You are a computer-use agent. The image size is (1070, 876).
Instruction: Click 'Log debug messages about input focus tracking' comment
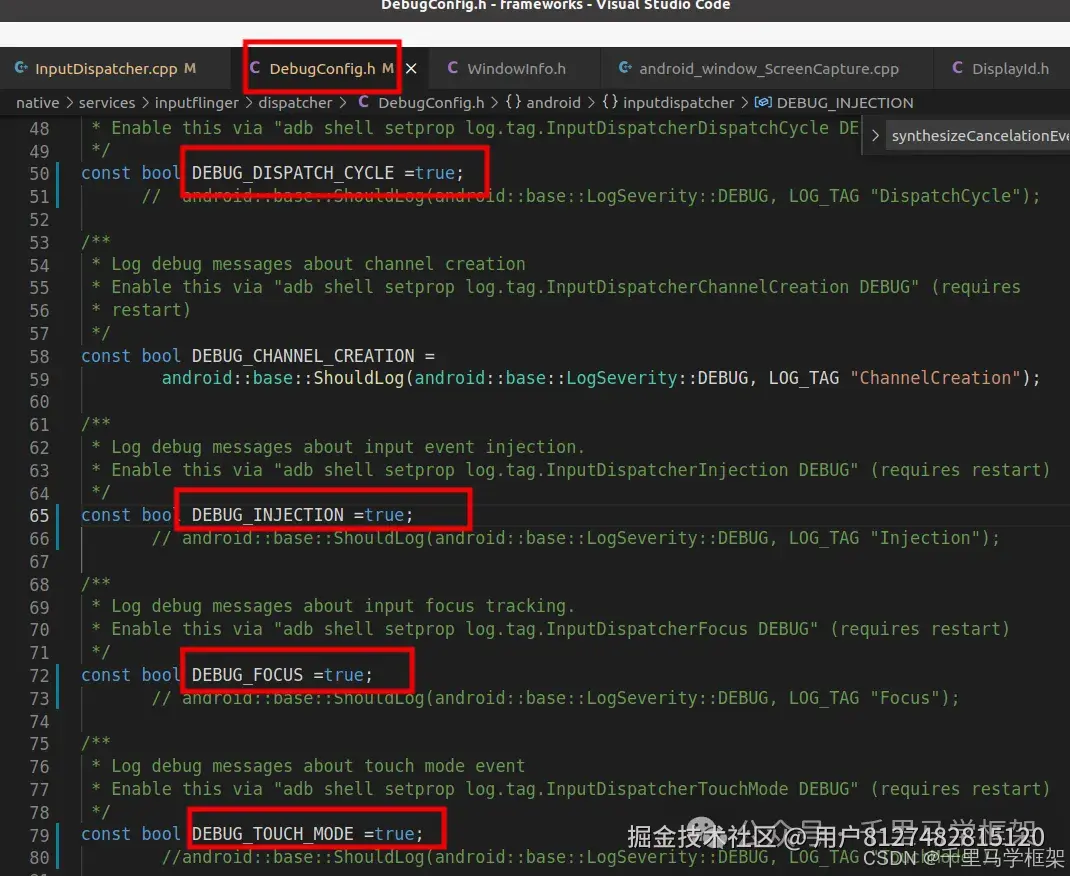[x=343, y=606]
